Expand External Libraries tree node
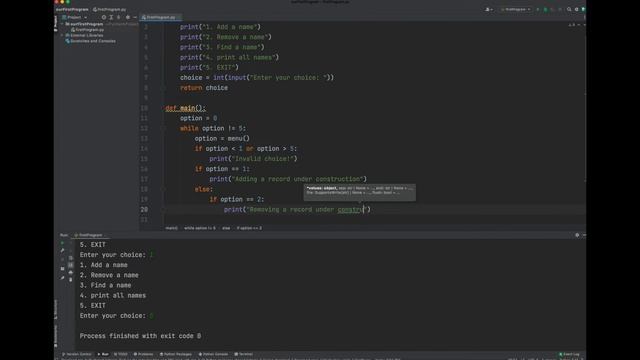Viewport: 640px width, 360px height. click(62, 36)
